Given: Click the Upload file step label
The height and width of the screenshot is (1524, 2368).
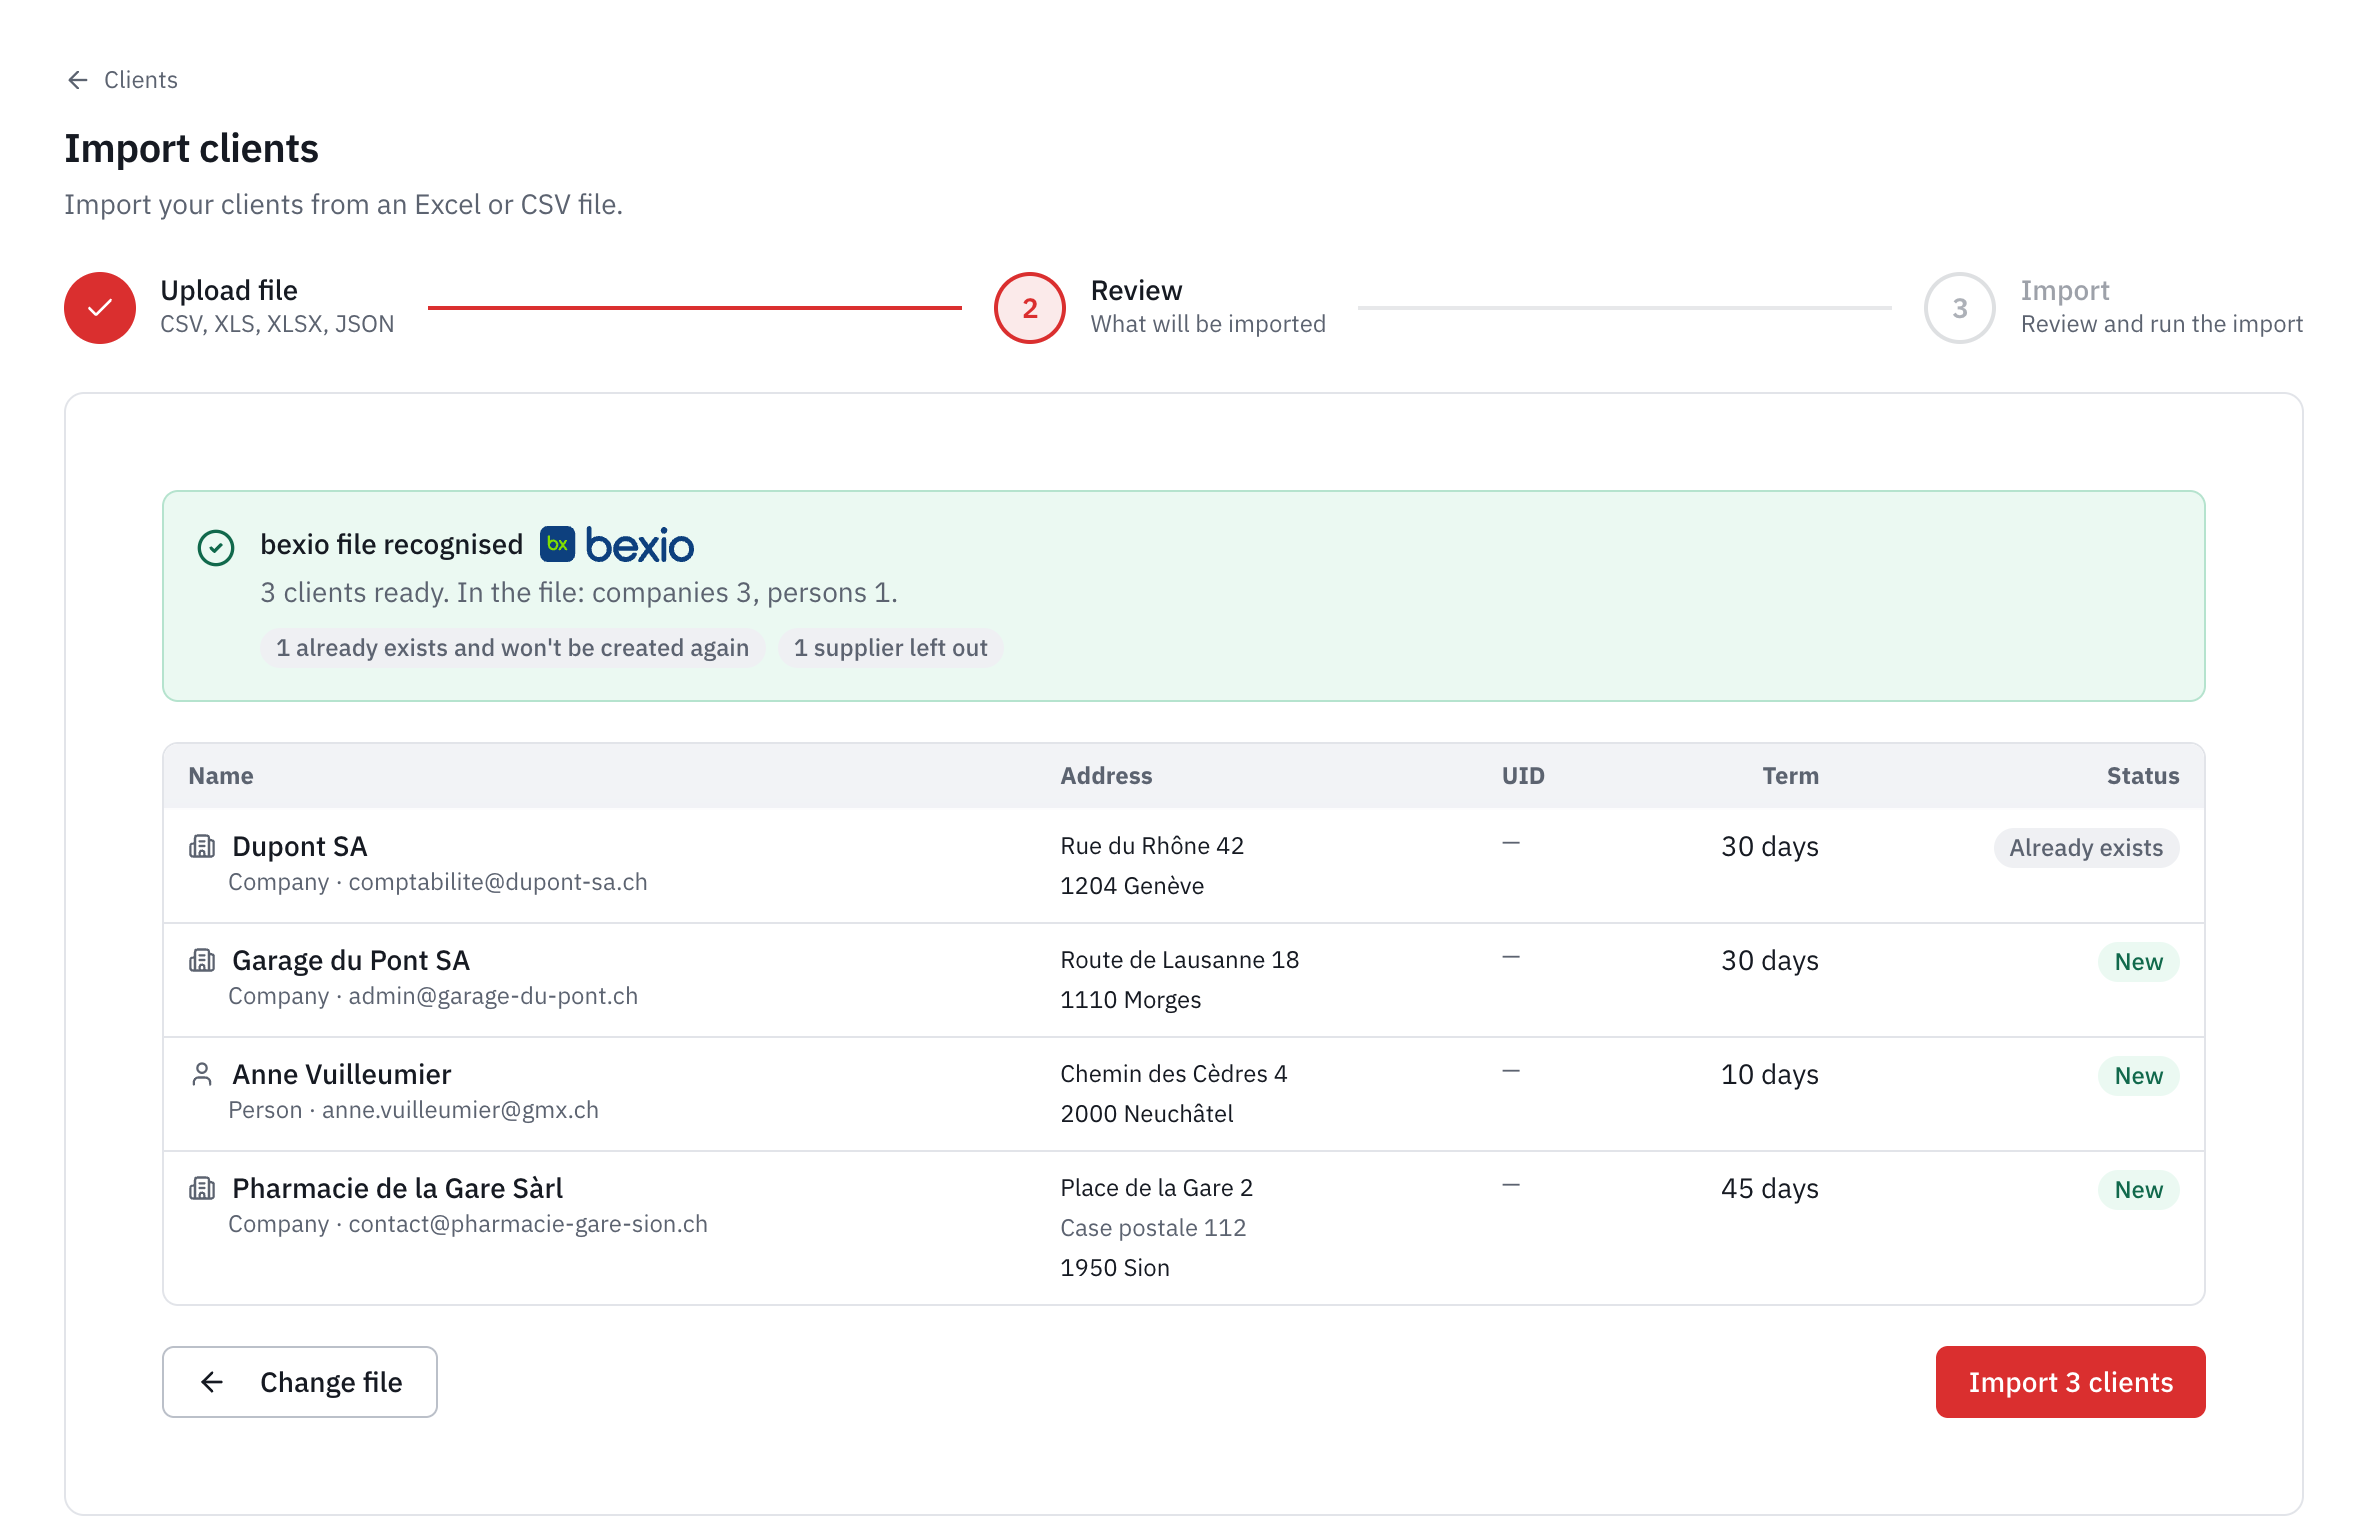Looking at the screenshot, I should tap(229, 291).
